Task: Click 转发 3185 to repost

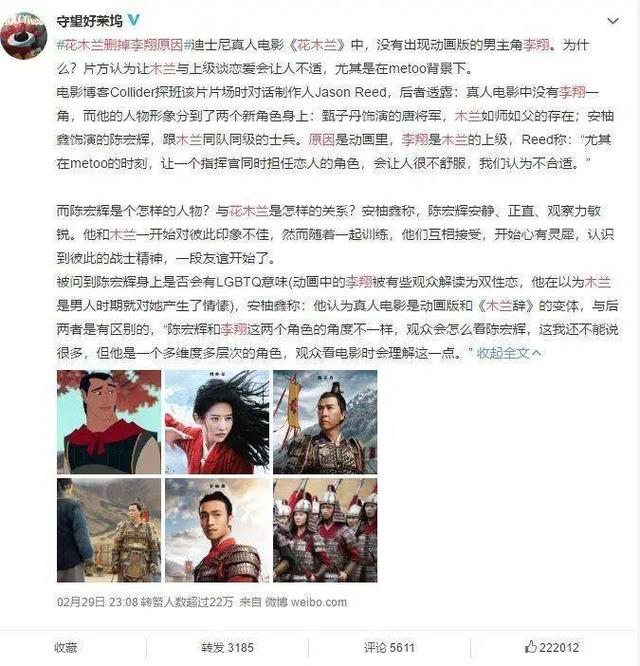Action: tap(227, 647)
